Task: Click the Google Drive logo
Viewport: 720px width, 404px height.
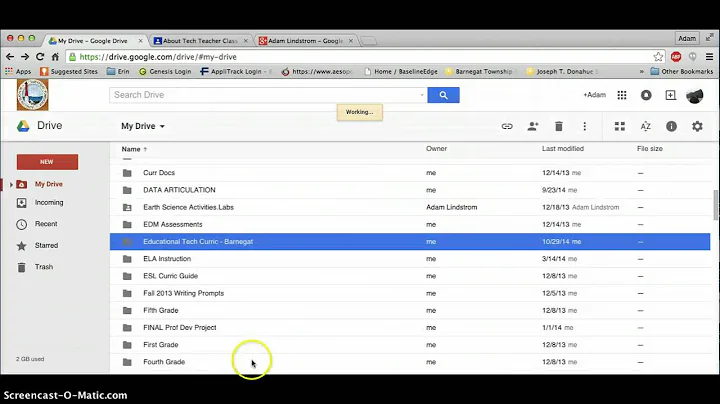Action: click(23, 126)
